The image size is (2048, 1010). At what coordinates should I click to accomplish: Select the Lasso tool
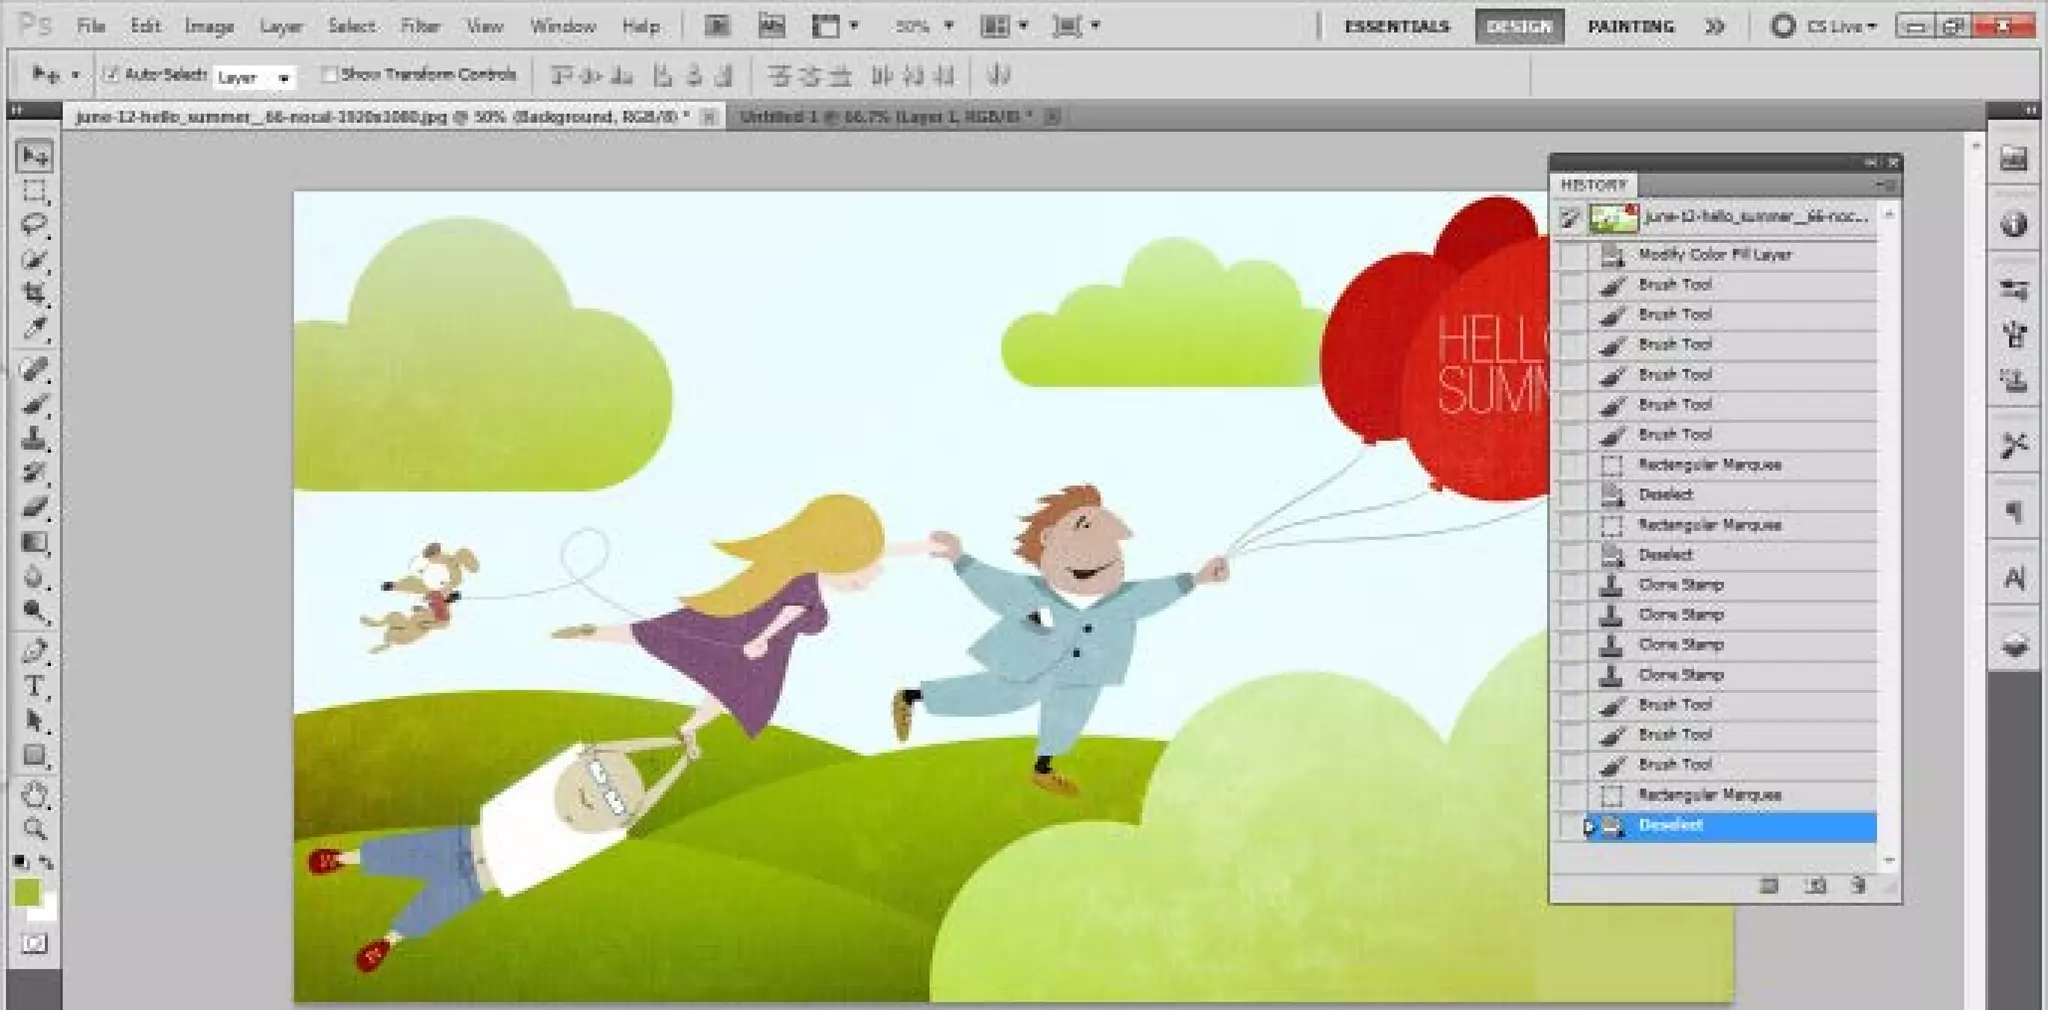click(x=34, y=224)
